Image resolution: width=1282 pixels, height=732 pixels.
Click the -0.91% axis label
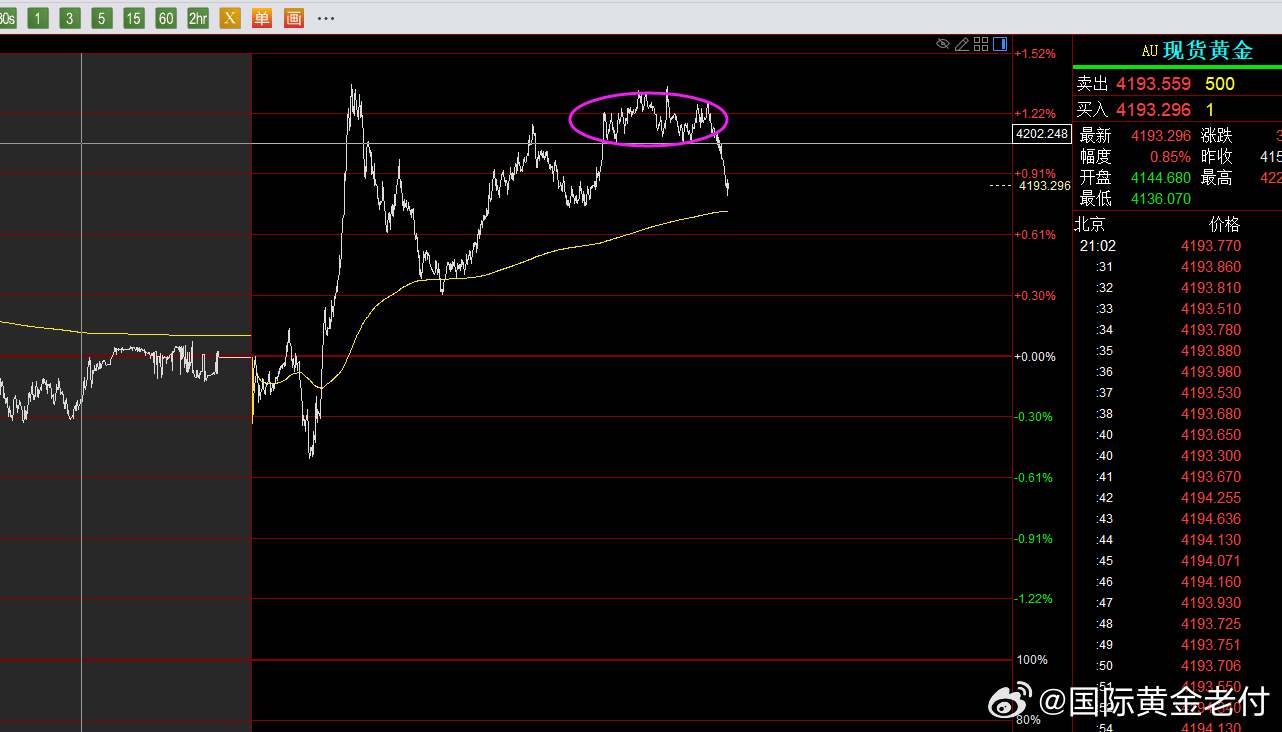[x=1035, y=539]
